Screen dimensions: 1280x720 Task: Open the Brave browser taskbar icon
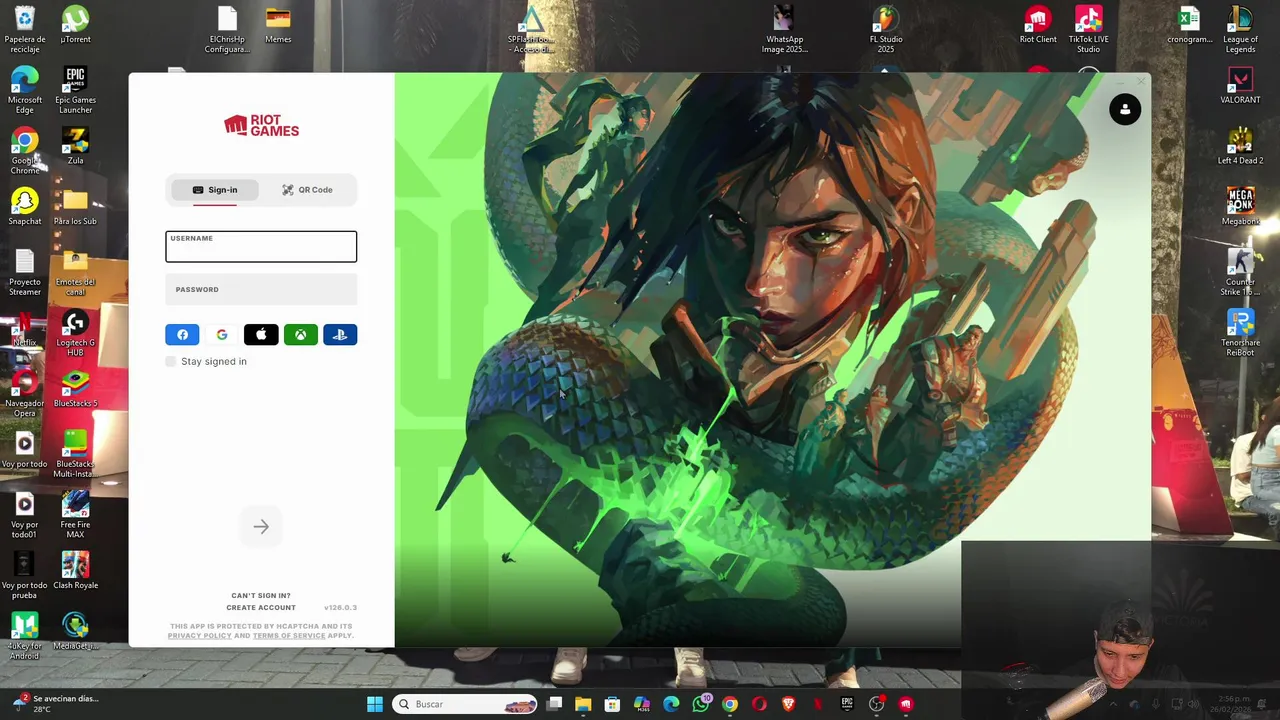point(788,704)
